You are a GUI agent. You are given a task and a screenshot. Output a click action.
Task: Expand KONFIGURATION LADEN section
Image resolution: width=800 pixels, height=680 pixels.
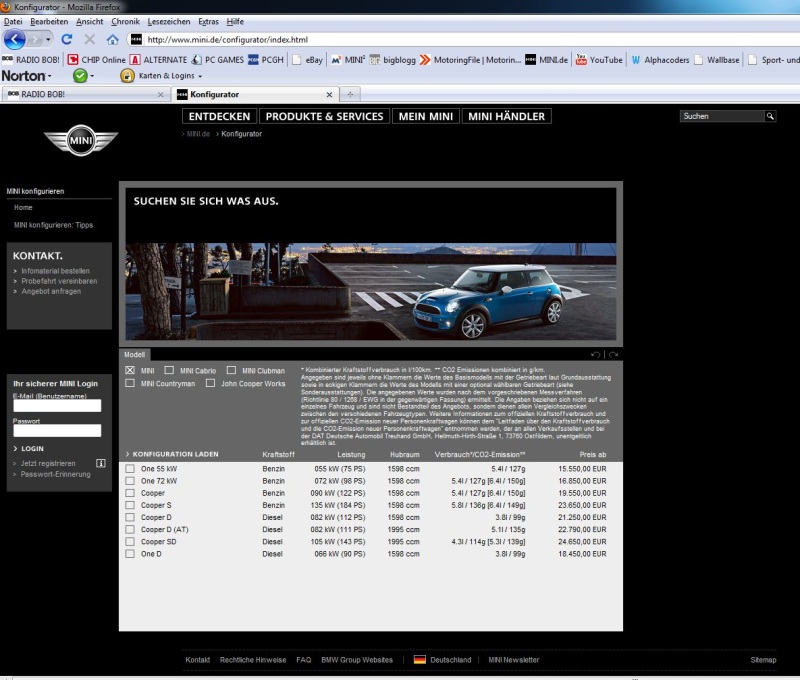pos(175,454)
